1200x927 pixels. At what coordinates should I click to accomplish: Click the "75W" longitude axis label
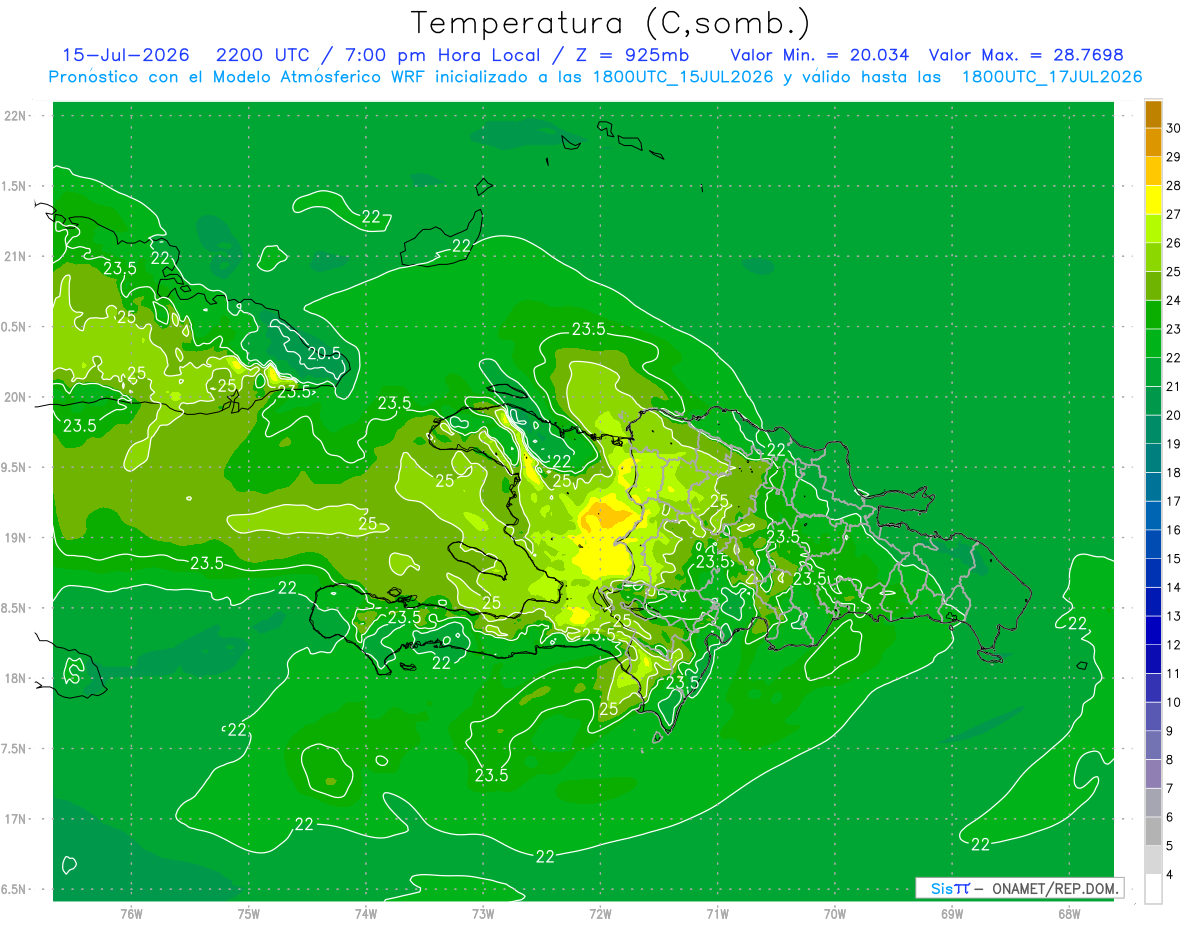tap(249, 914)
